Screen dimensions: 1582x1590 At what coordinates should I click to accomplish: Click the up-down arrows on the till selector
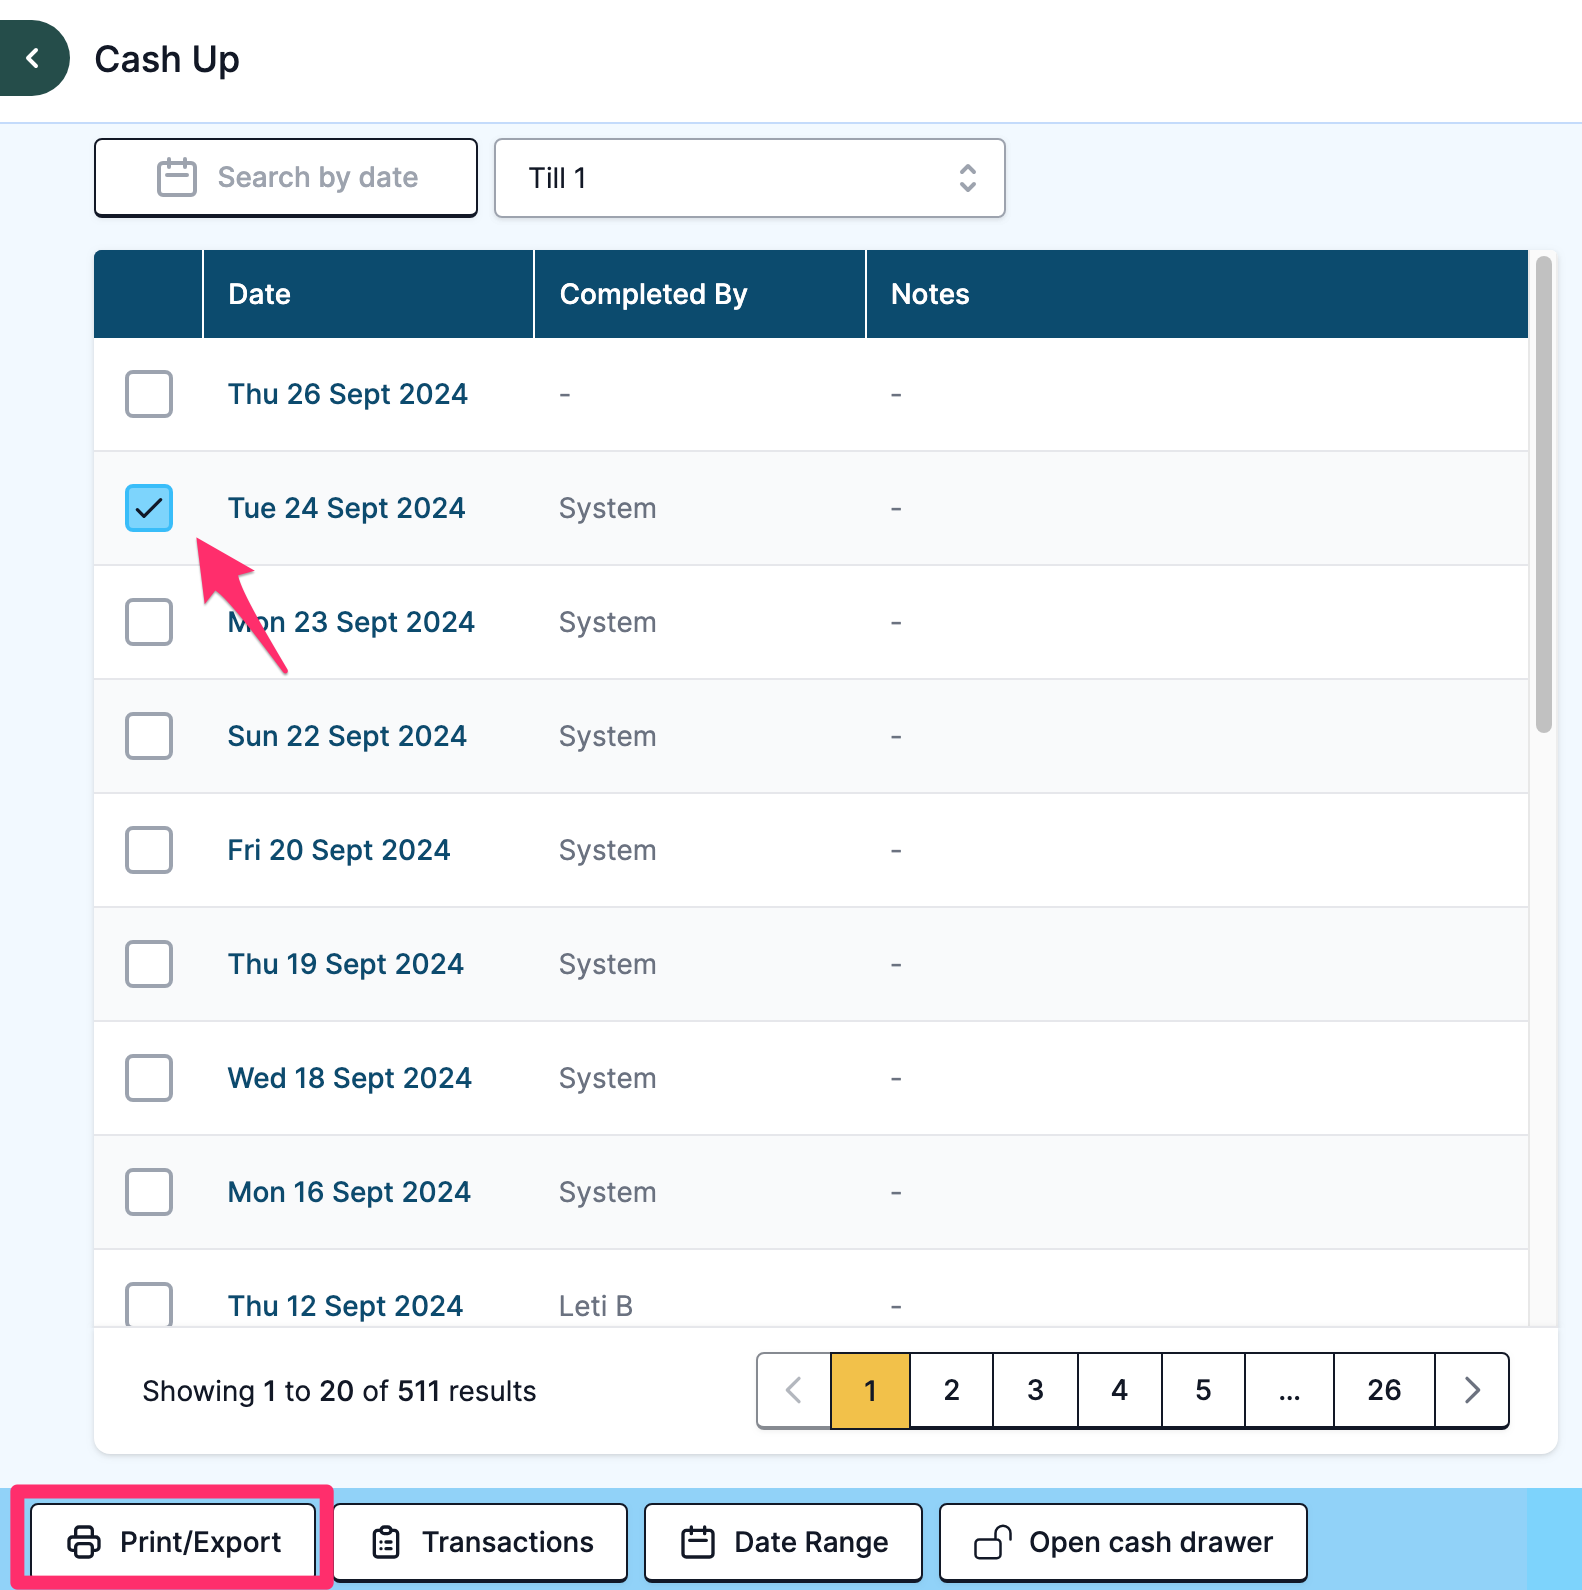pos(967,178)
